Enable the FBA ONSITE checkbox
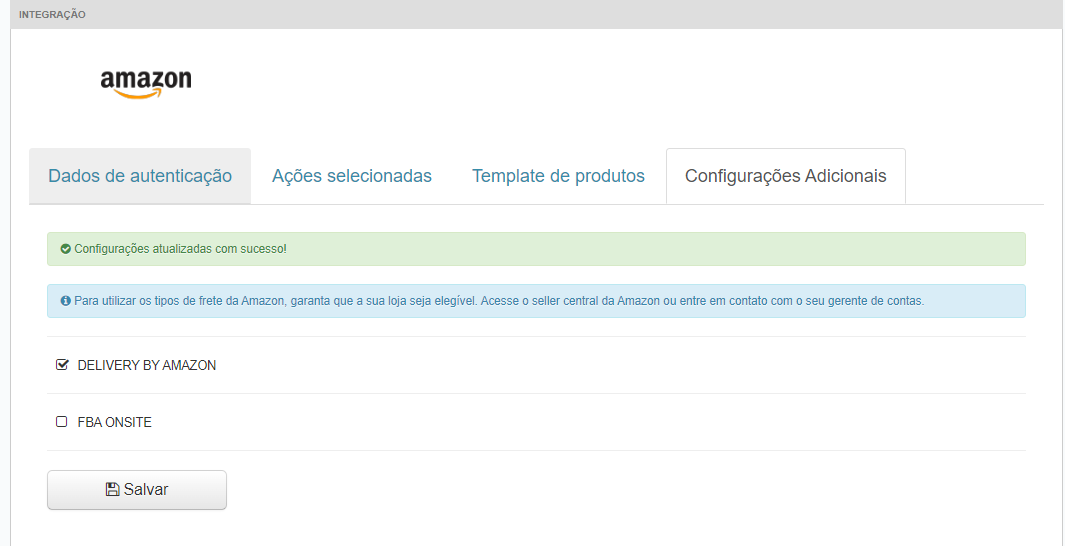The width and height of the screenshot is (1065, 546). 62,422
